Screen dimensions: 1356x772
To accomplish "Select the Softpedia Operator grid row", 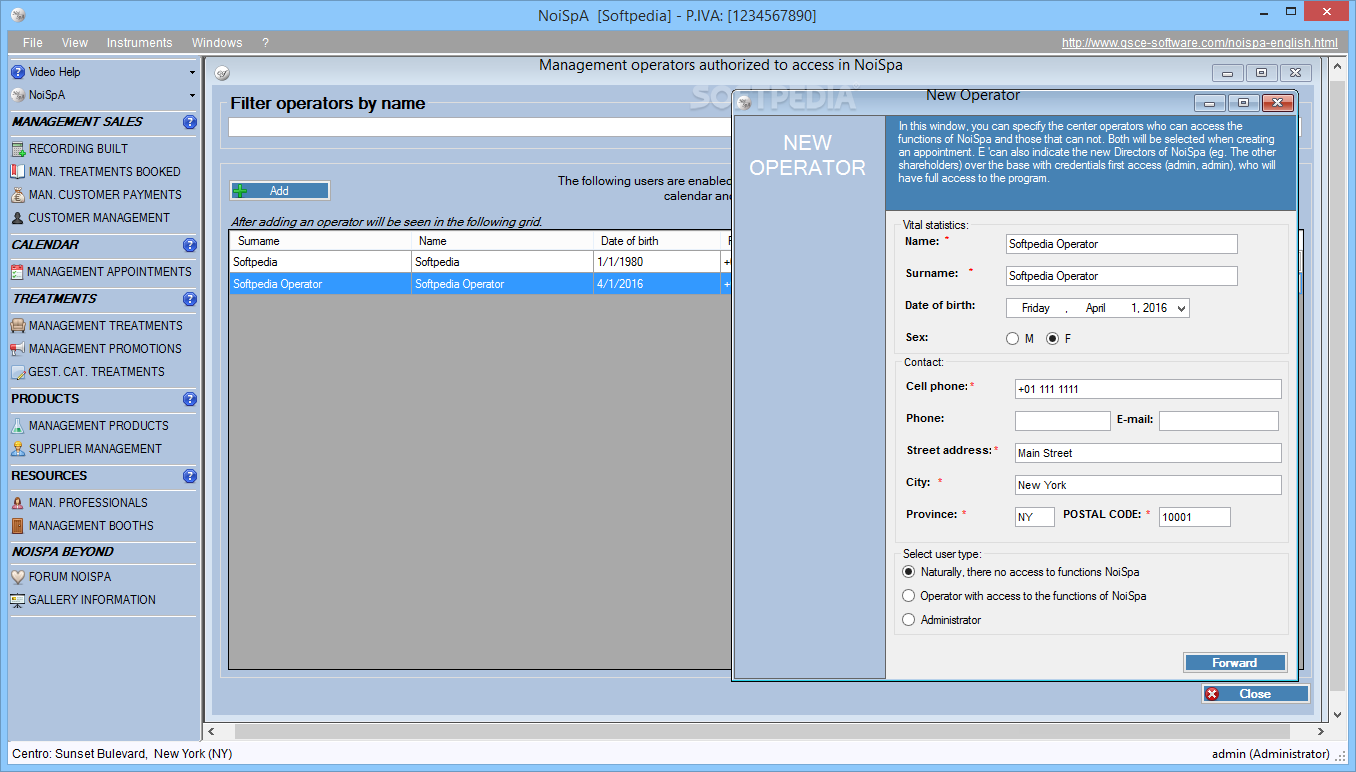I will [480, 284].
